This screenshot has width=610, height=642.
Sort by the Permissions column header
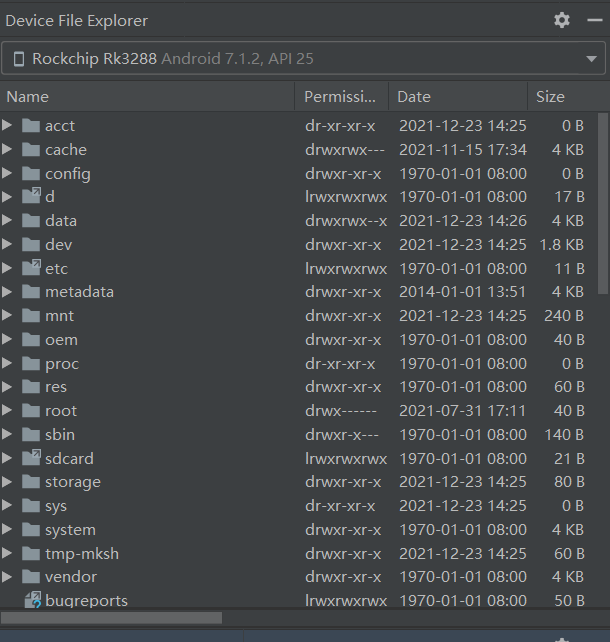point(341,97)
